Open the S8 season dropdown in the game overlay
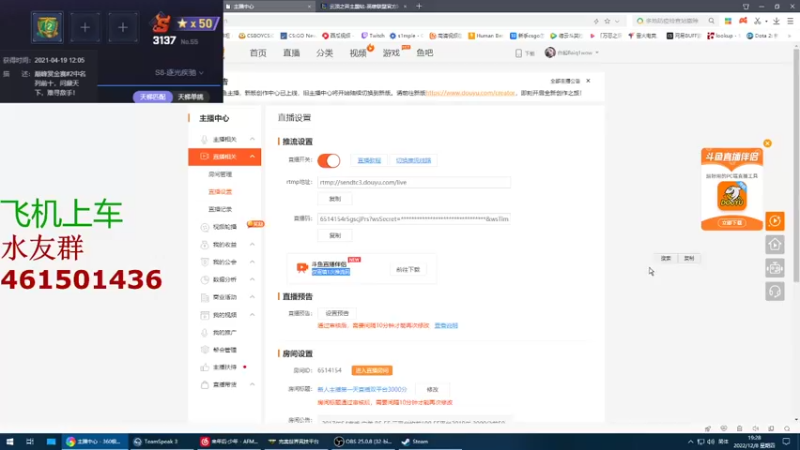Screen dimensions: 800x450 (x=179, y=72)
